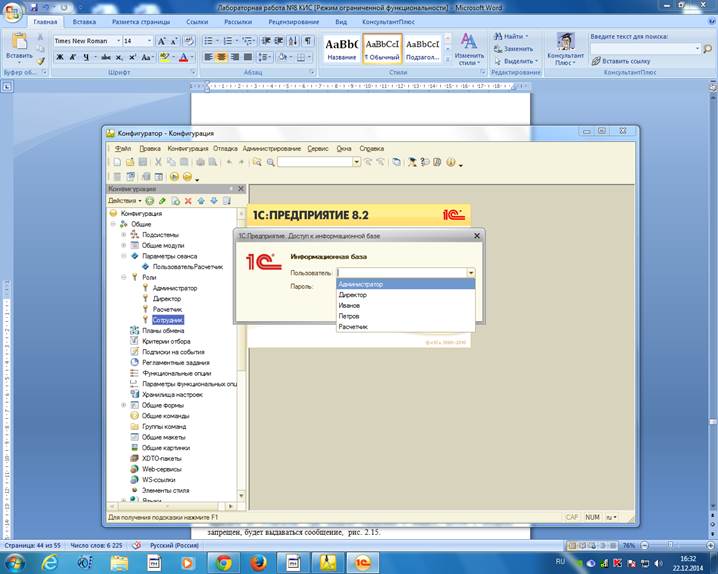
Task: Click Заменить in the Editing group
Action: point(514,49)
